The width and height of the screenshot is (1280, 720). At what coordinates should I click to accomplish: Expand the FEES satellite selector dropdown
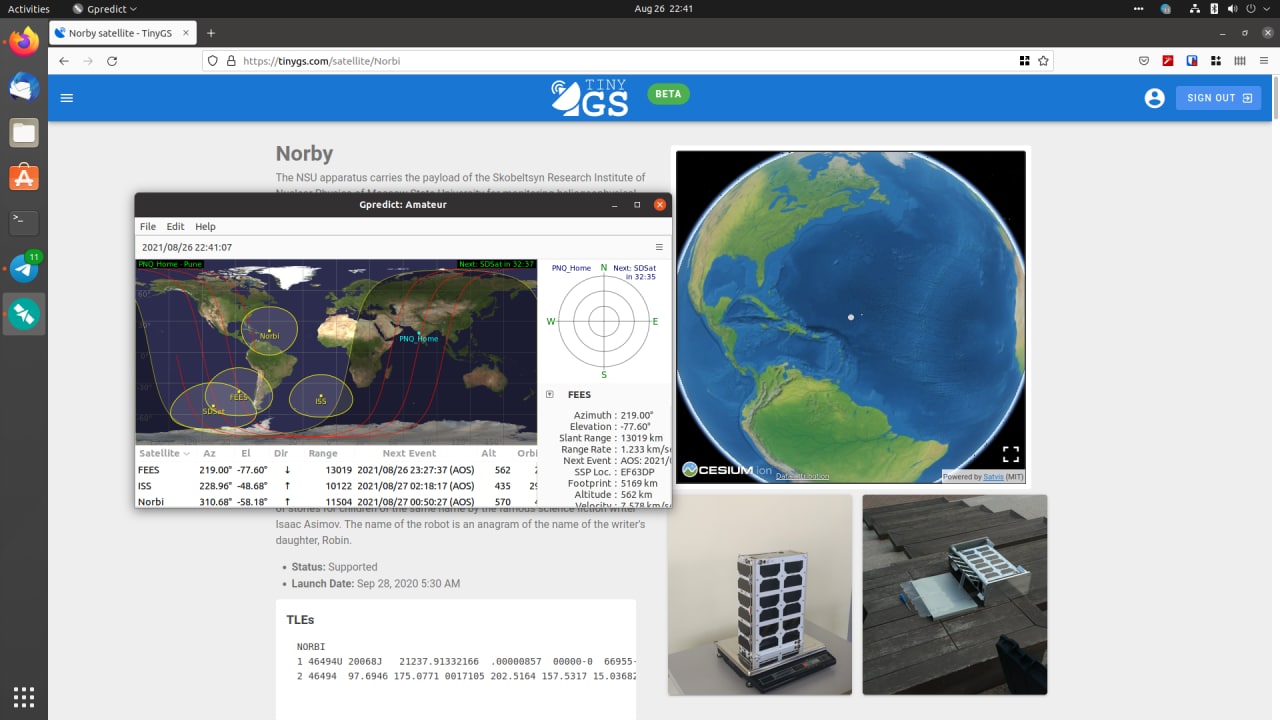point(550,395)
